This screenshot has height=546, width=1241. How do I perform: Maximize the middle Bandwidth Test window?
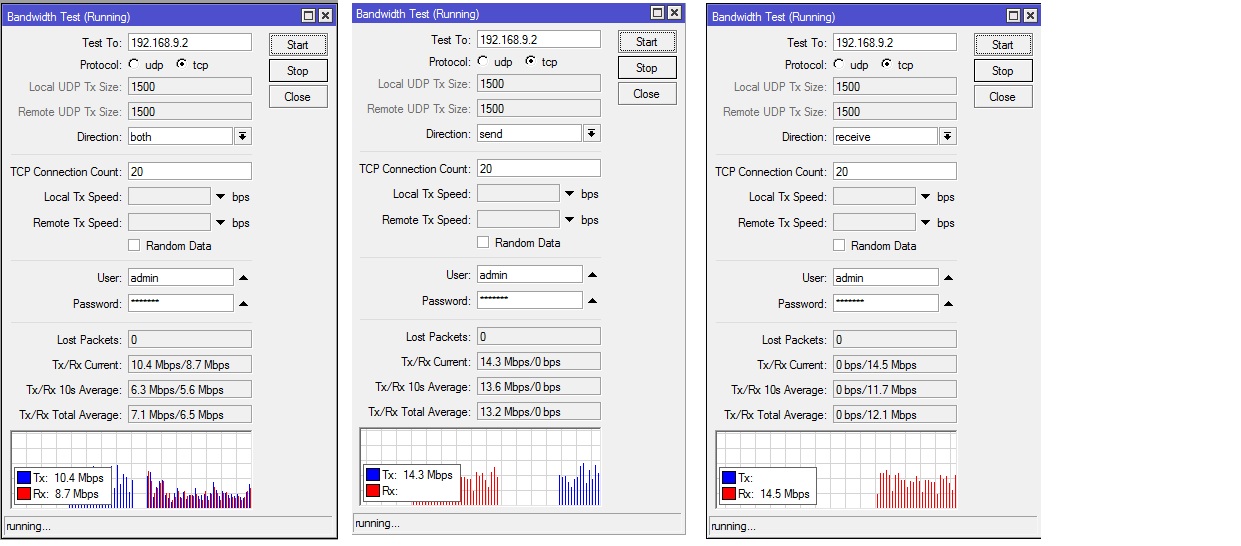pyautogui.click(x=658, y=13)
